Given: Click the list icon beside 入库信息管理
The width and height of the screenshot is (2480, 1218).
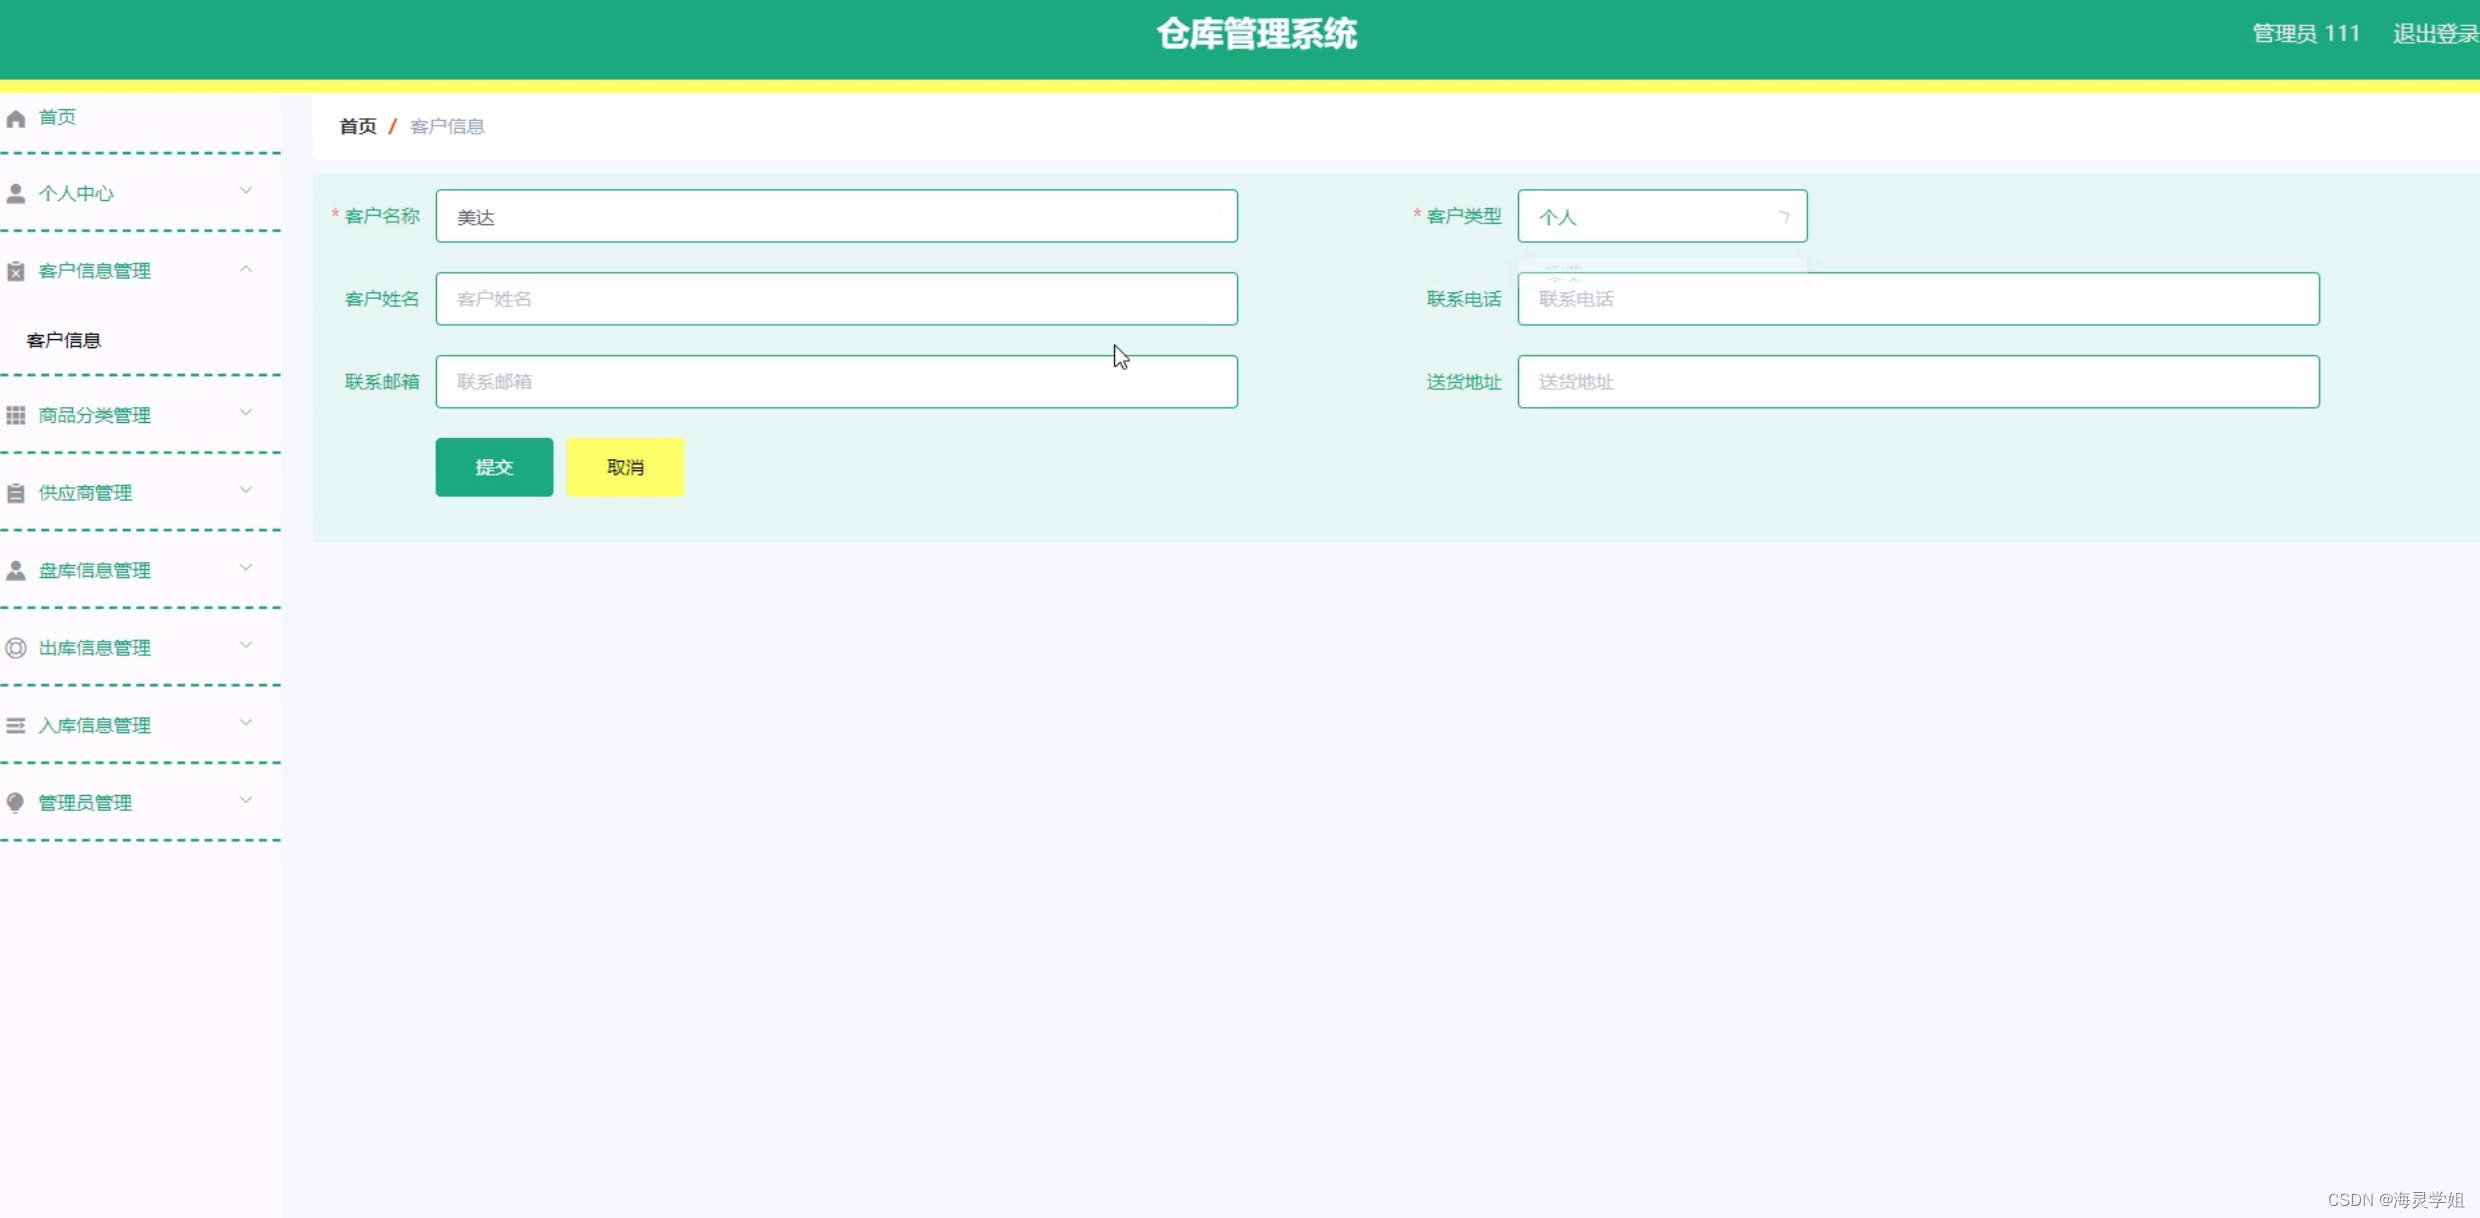Looking at the screenshot, I should (16, 726).
